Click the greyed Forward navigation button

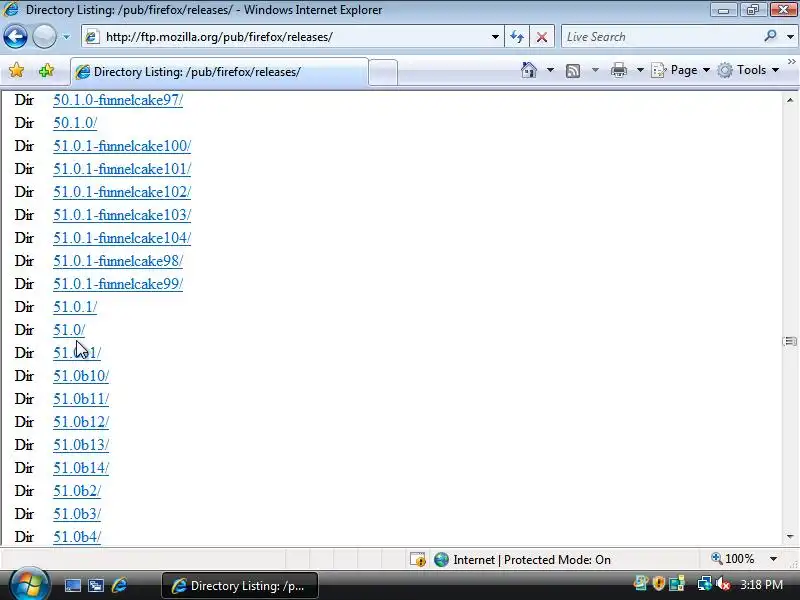(x=44, y=37)
